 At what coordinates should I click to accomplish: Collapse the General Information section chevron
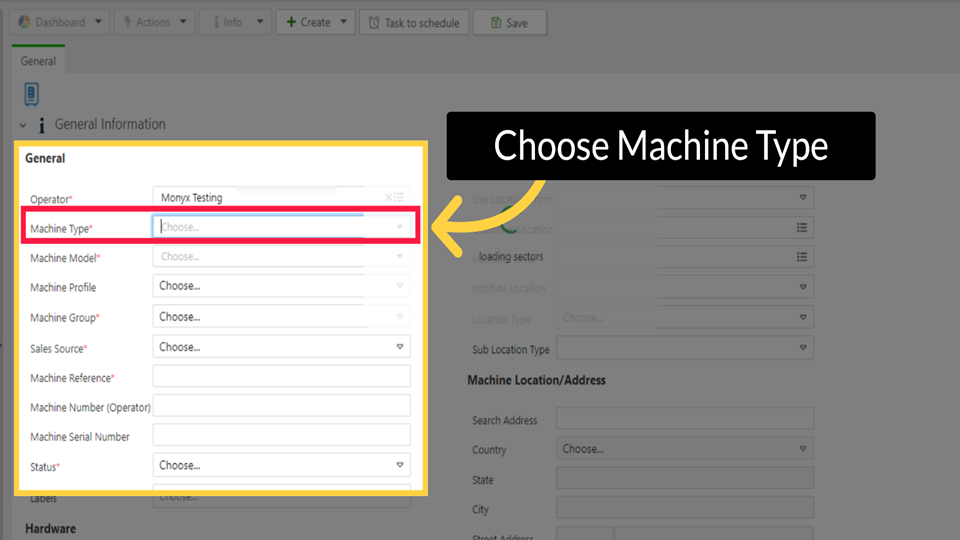(x=23, y=125)
